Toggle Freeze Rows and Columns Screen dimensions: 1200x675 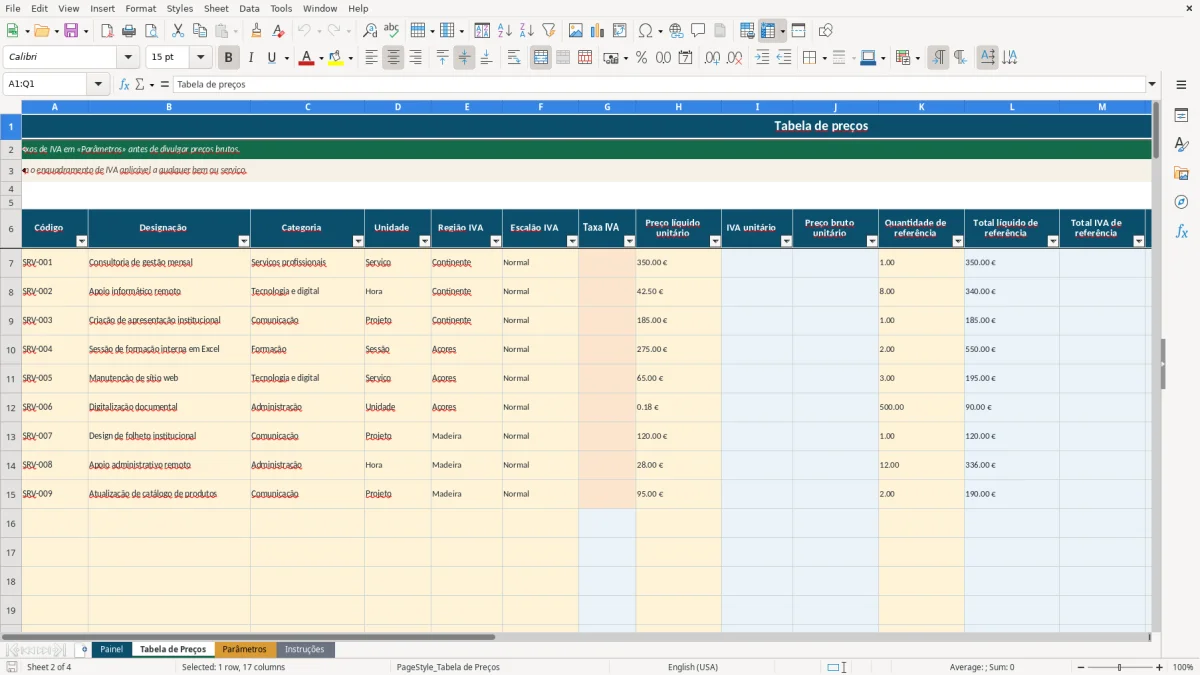tap(768, 31)
